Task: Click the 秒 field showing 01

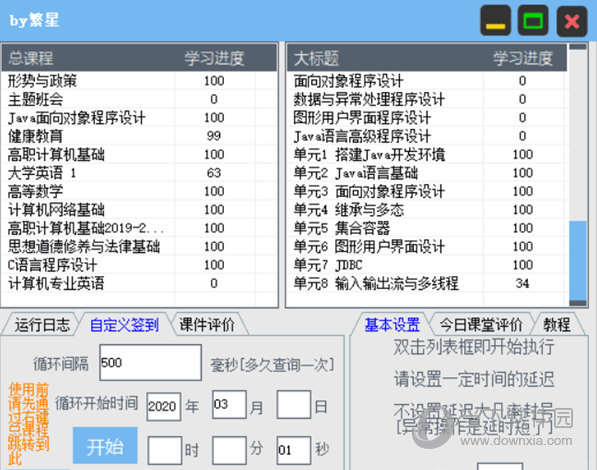Action: click(x=294, y=450)
